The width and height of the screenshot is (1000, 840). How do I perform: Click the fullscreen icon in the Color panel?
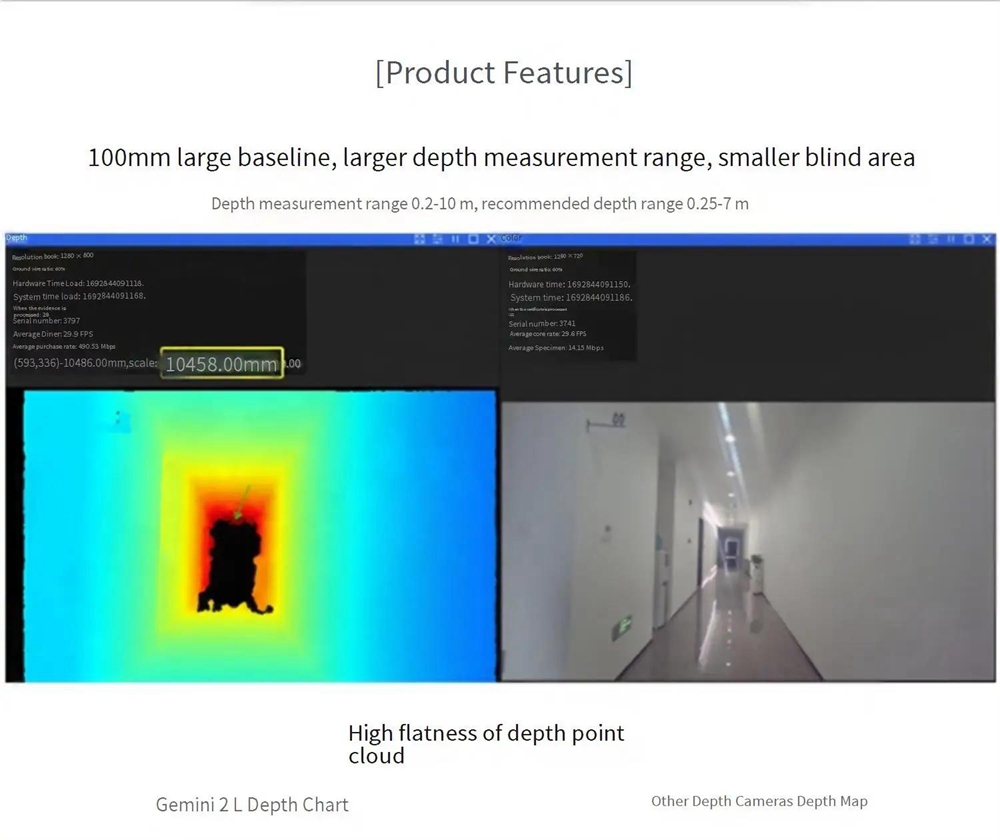[x=915, y=239]
